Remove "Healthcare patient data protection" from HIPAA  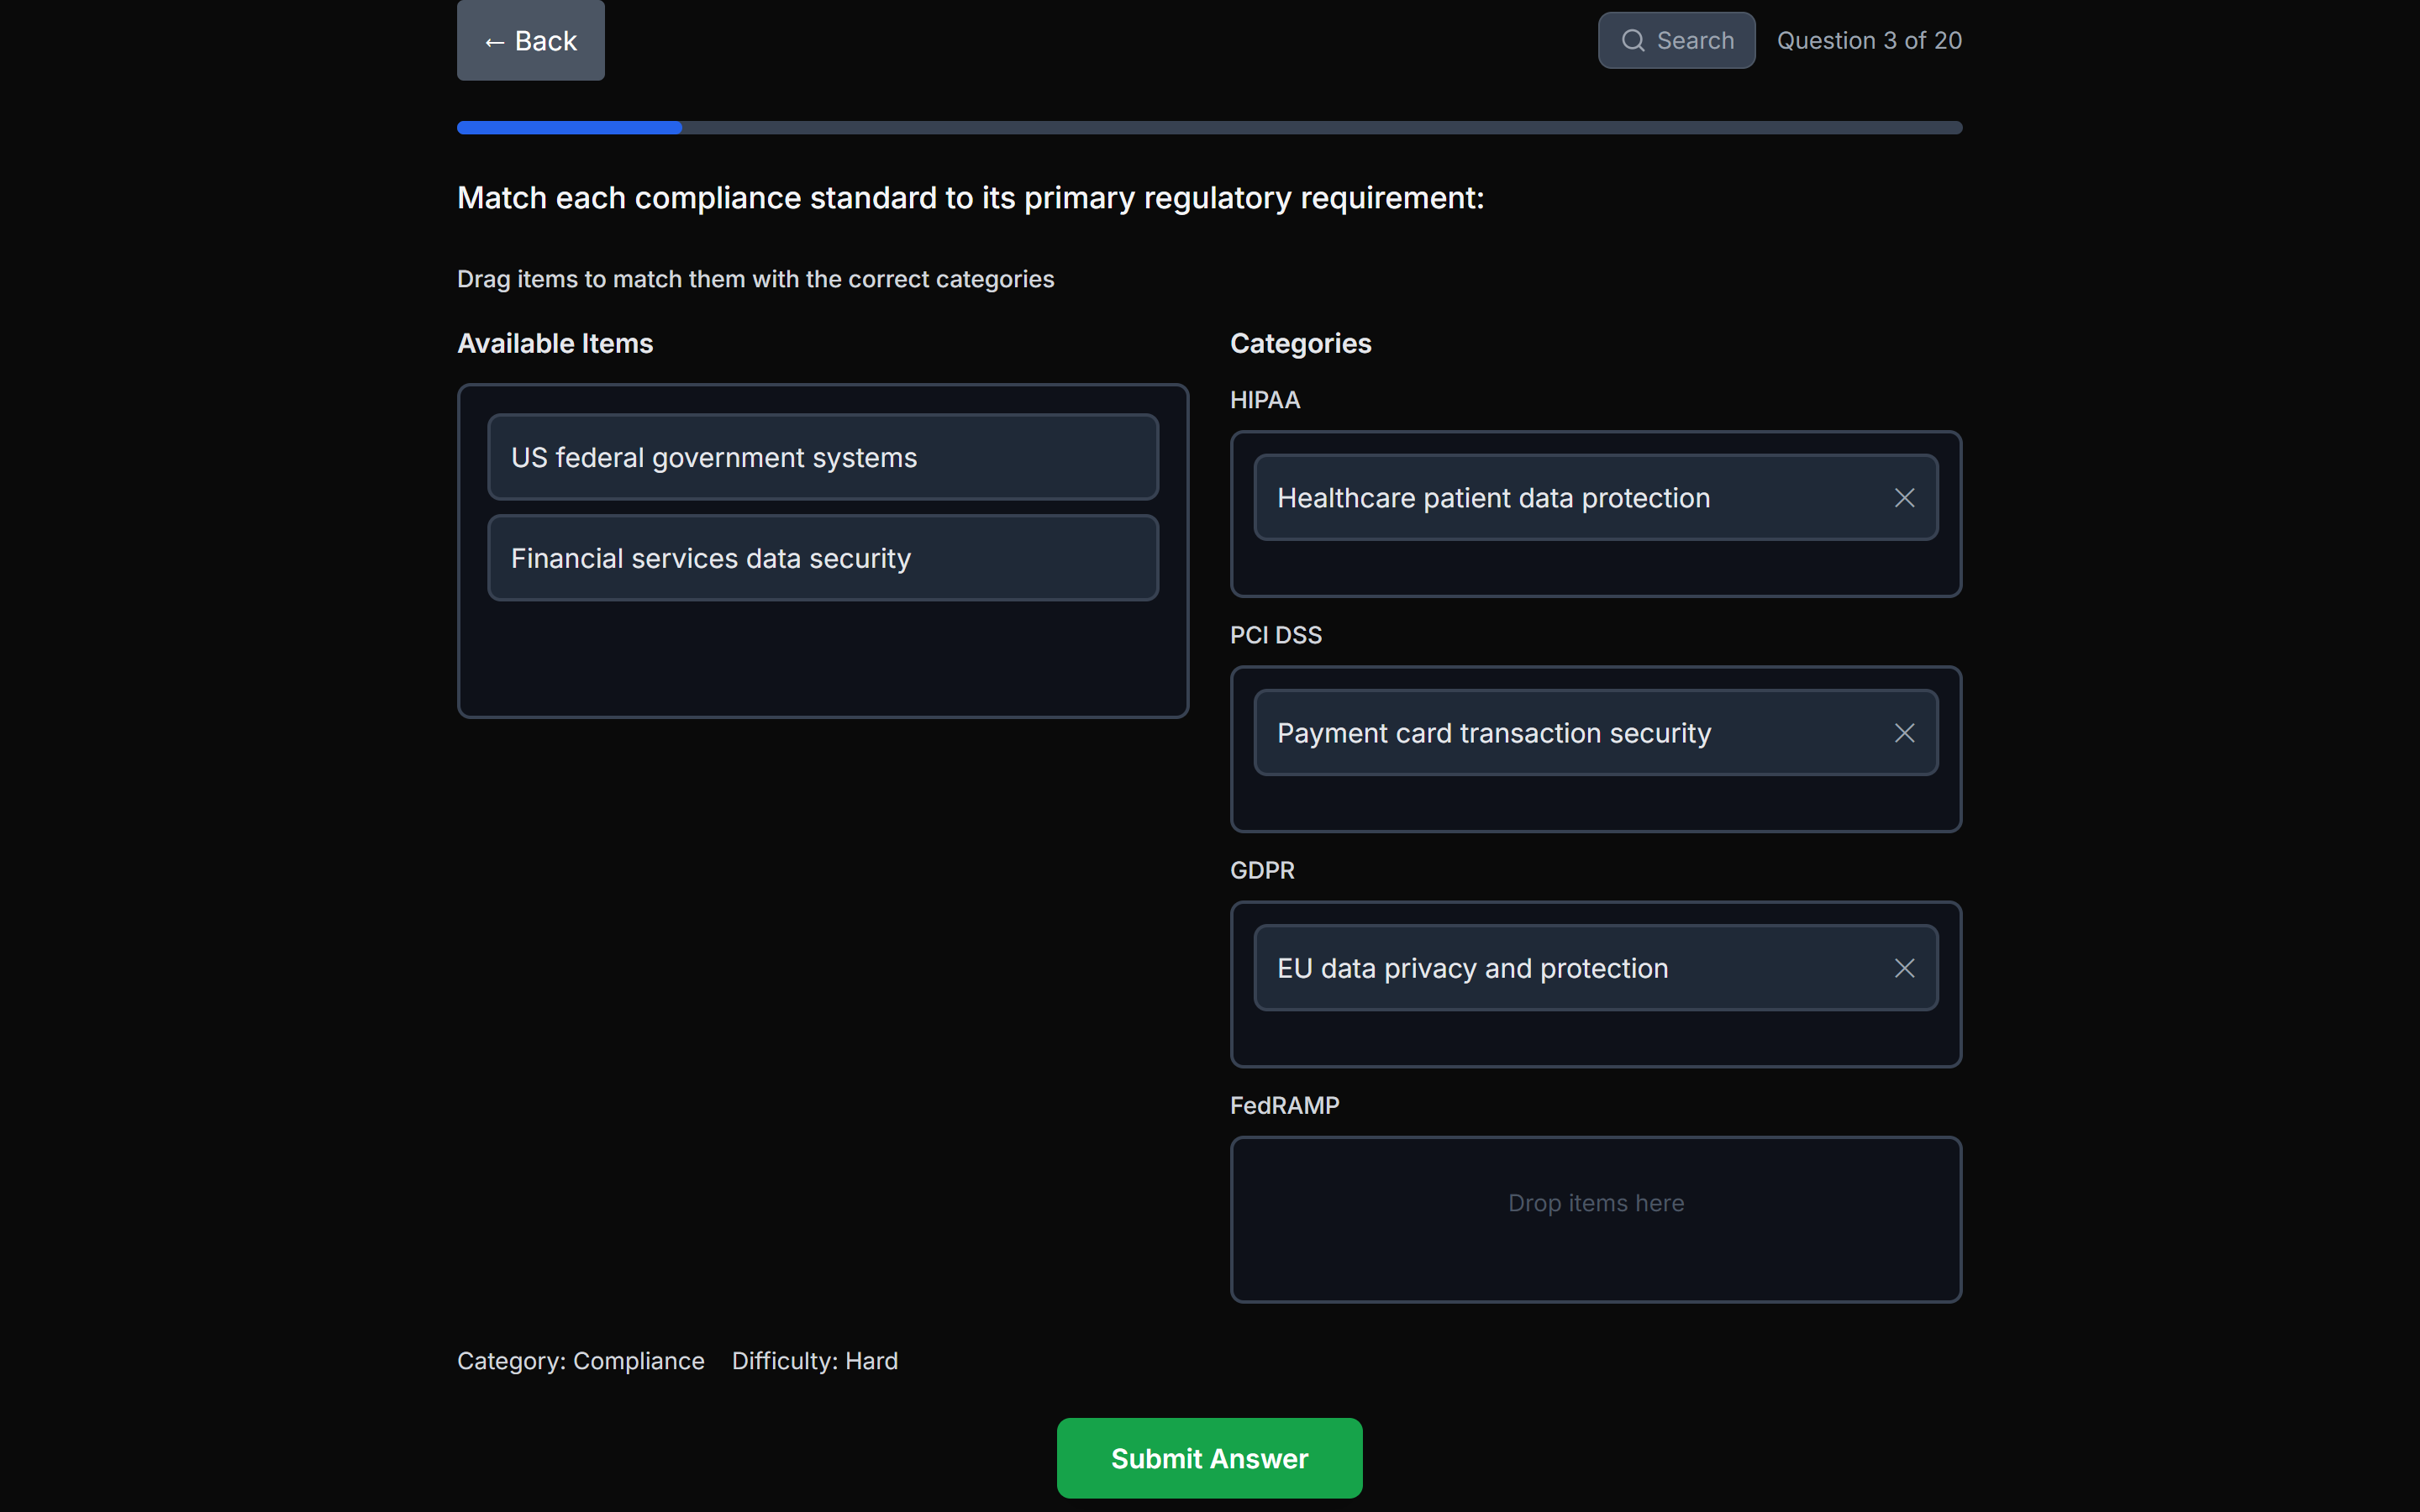tap(1903, 497)
